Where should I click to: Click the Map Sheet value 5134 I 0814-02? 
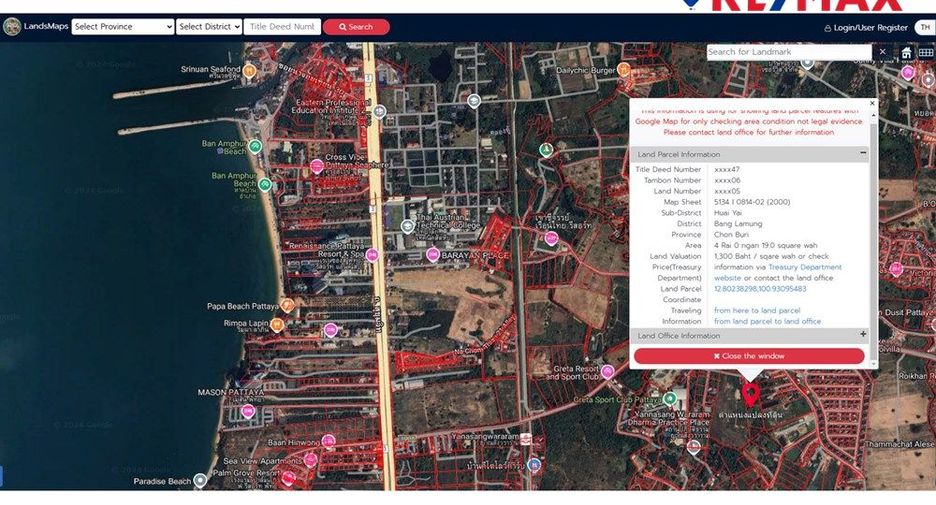coord(752,202)
